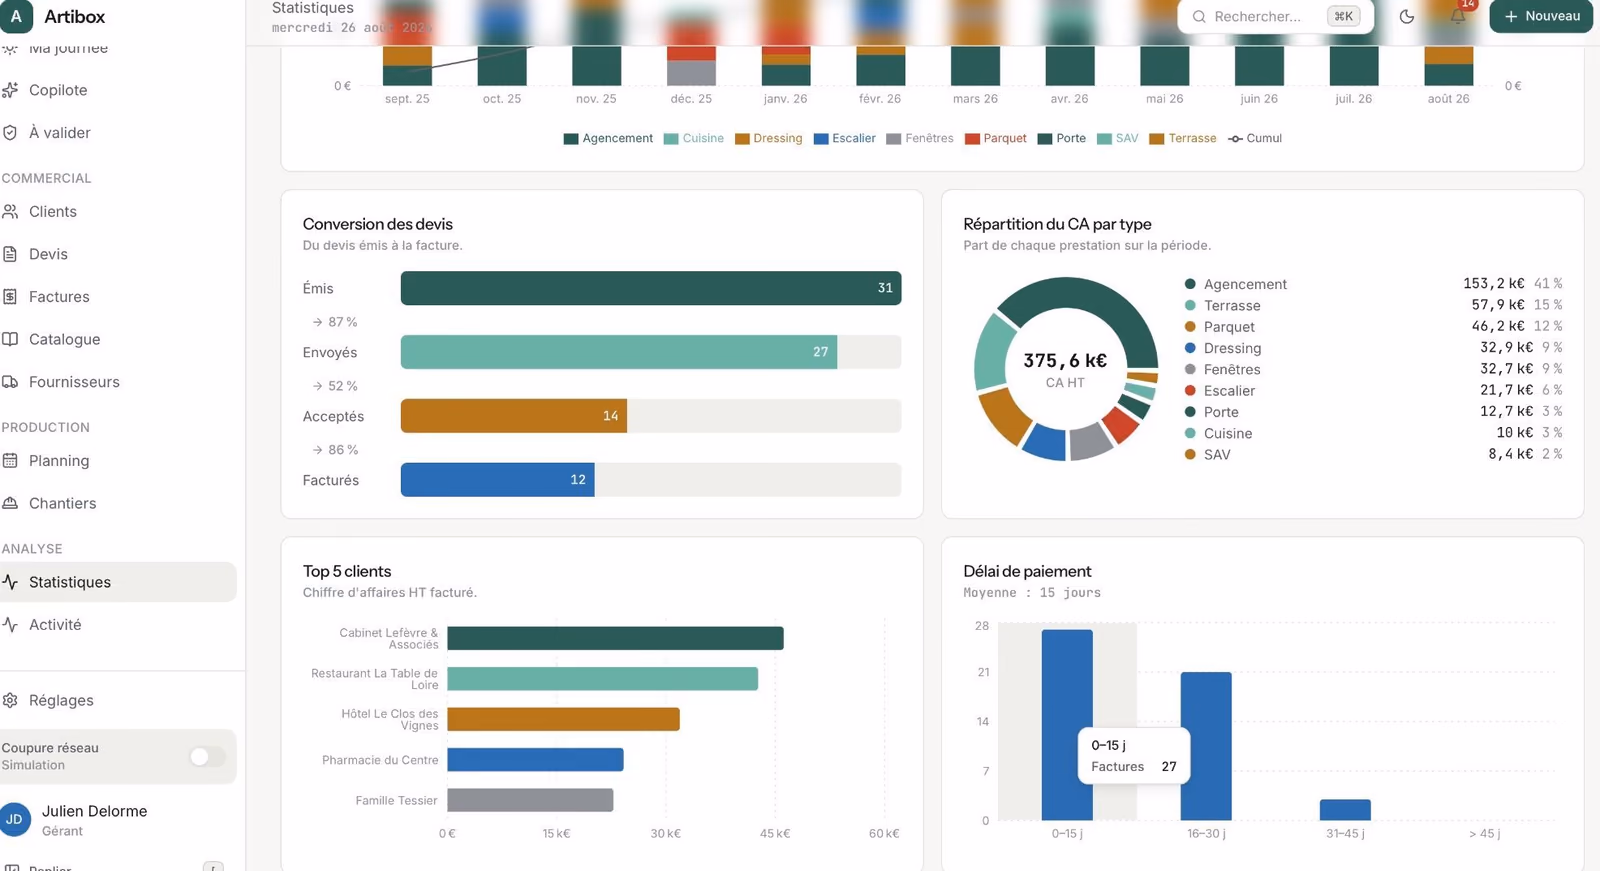Select the Pharmacie du Centre bar
The image size is (1600, 871).
535,760
